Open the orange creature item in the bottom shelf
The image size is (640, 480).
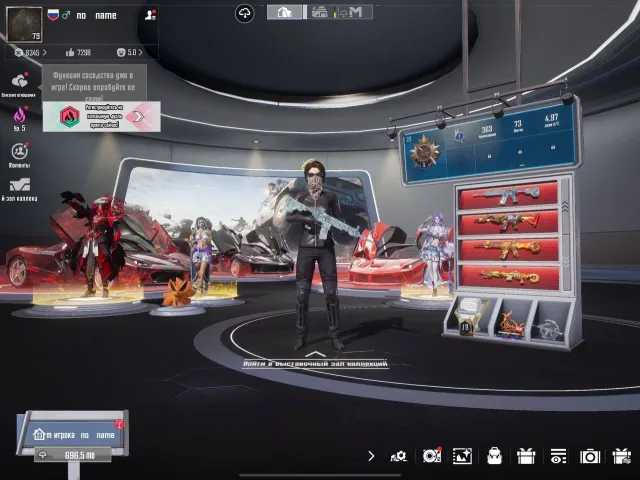pyautogui.click(x=511, y=324)
